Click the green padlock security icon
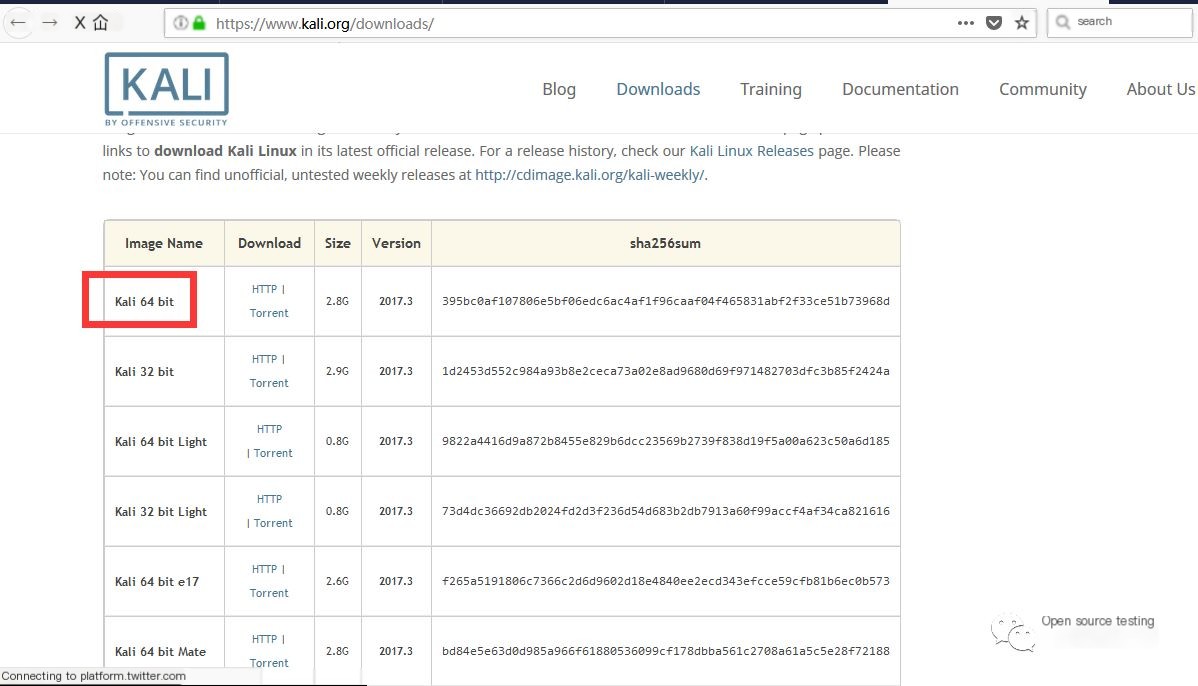This screenshot has height=686, width=1198. pyautogui.click(x=199, y=23)
